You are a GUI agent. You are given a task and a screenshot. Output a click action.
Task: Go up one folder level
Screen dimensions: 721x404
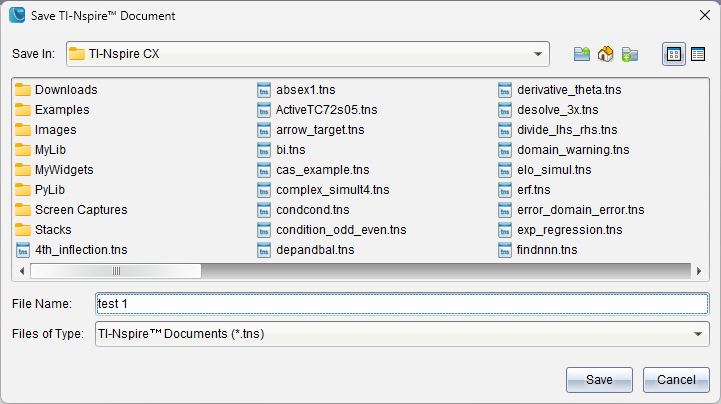[582, 54]
